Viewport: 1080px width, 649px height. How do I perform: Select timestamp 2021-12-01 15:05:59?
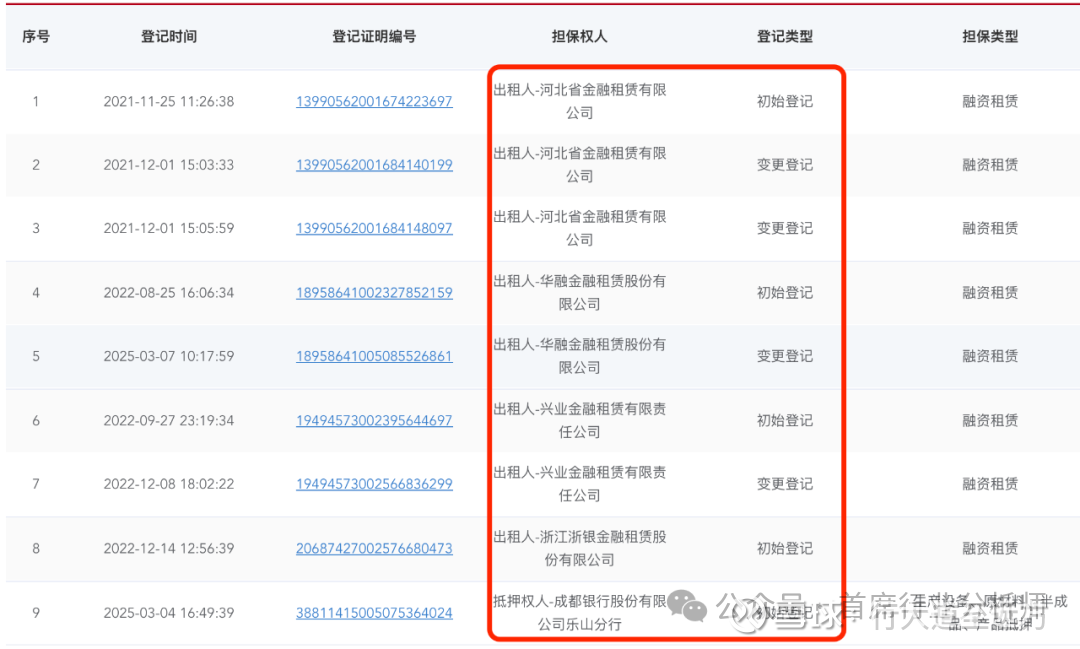click(x=169, y=228)
